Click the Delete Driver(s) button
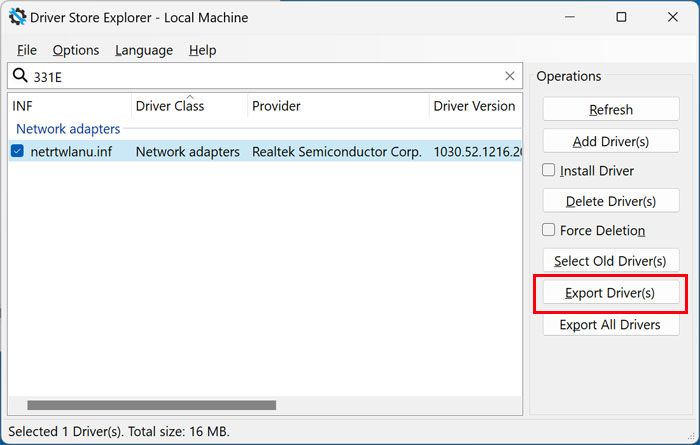The height and width of the screenshot is (445, 700). (611, 201)
